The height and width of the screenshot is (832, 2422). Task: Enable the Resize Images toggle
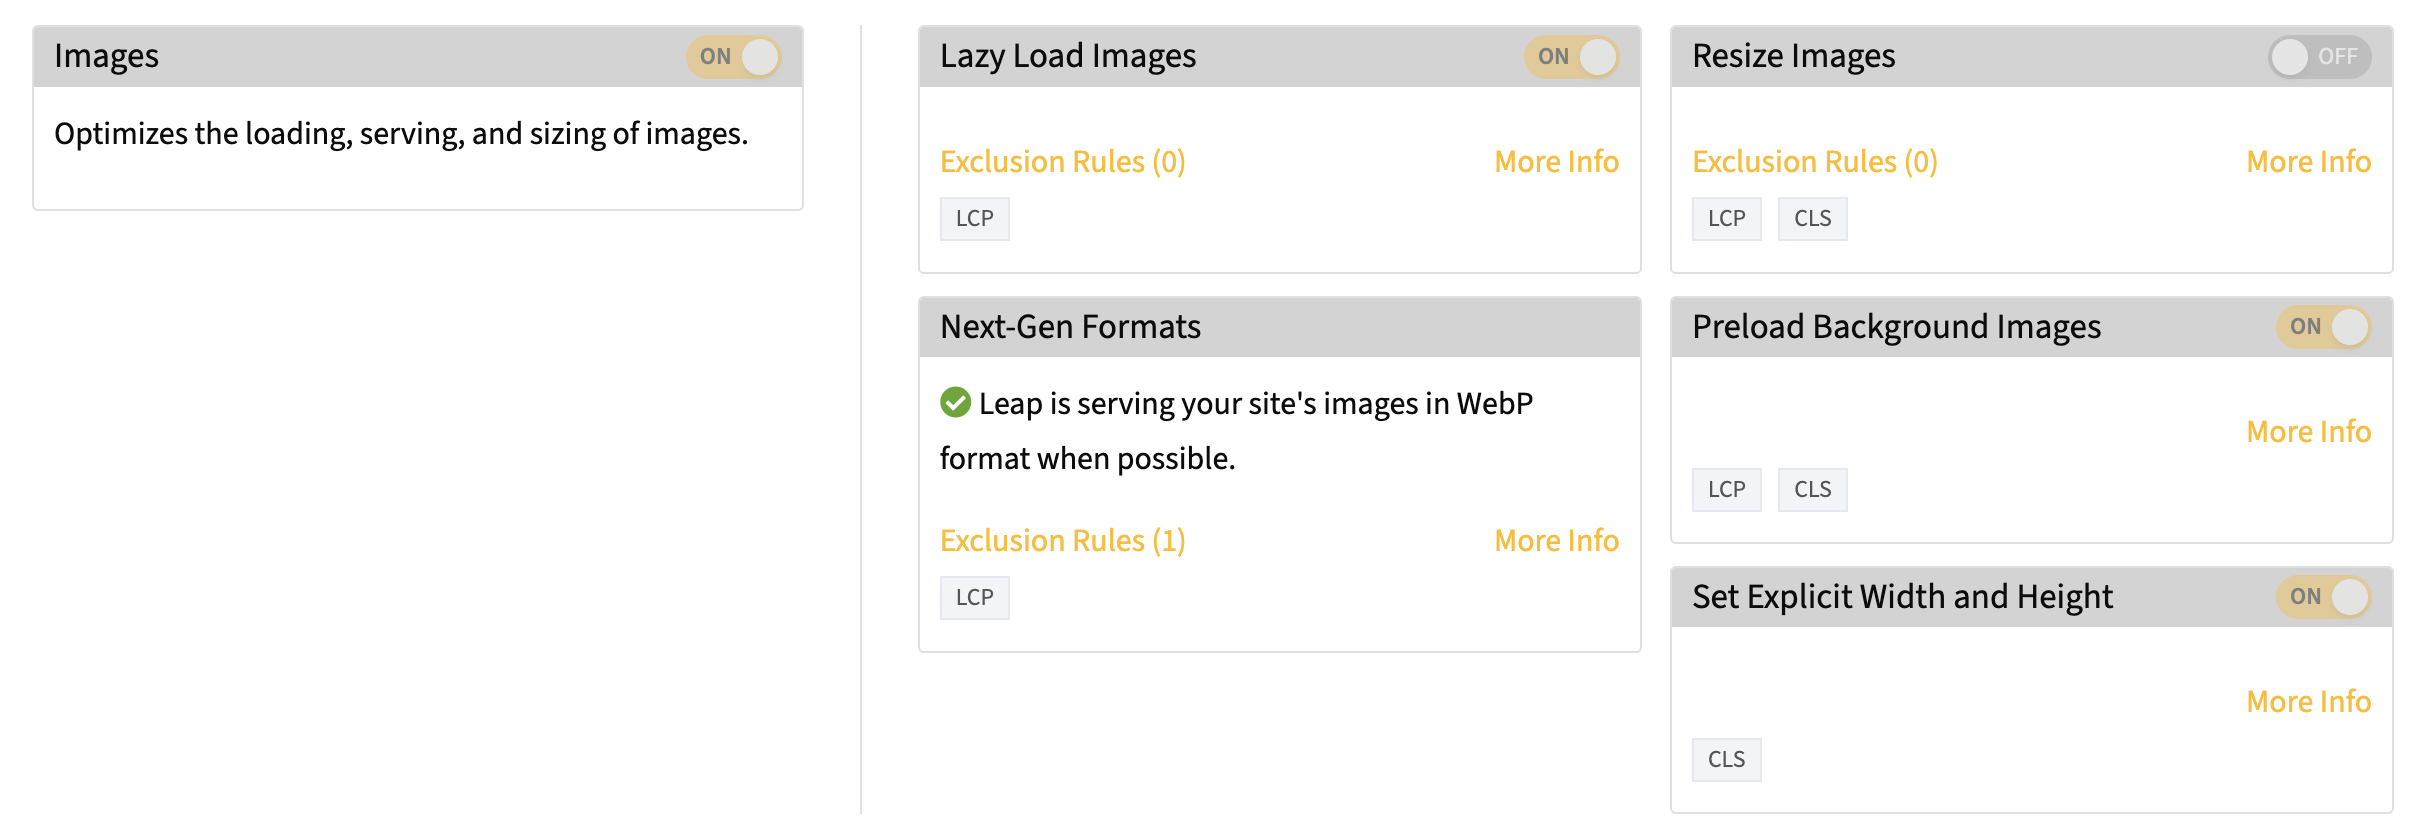tap(2319, 57)
